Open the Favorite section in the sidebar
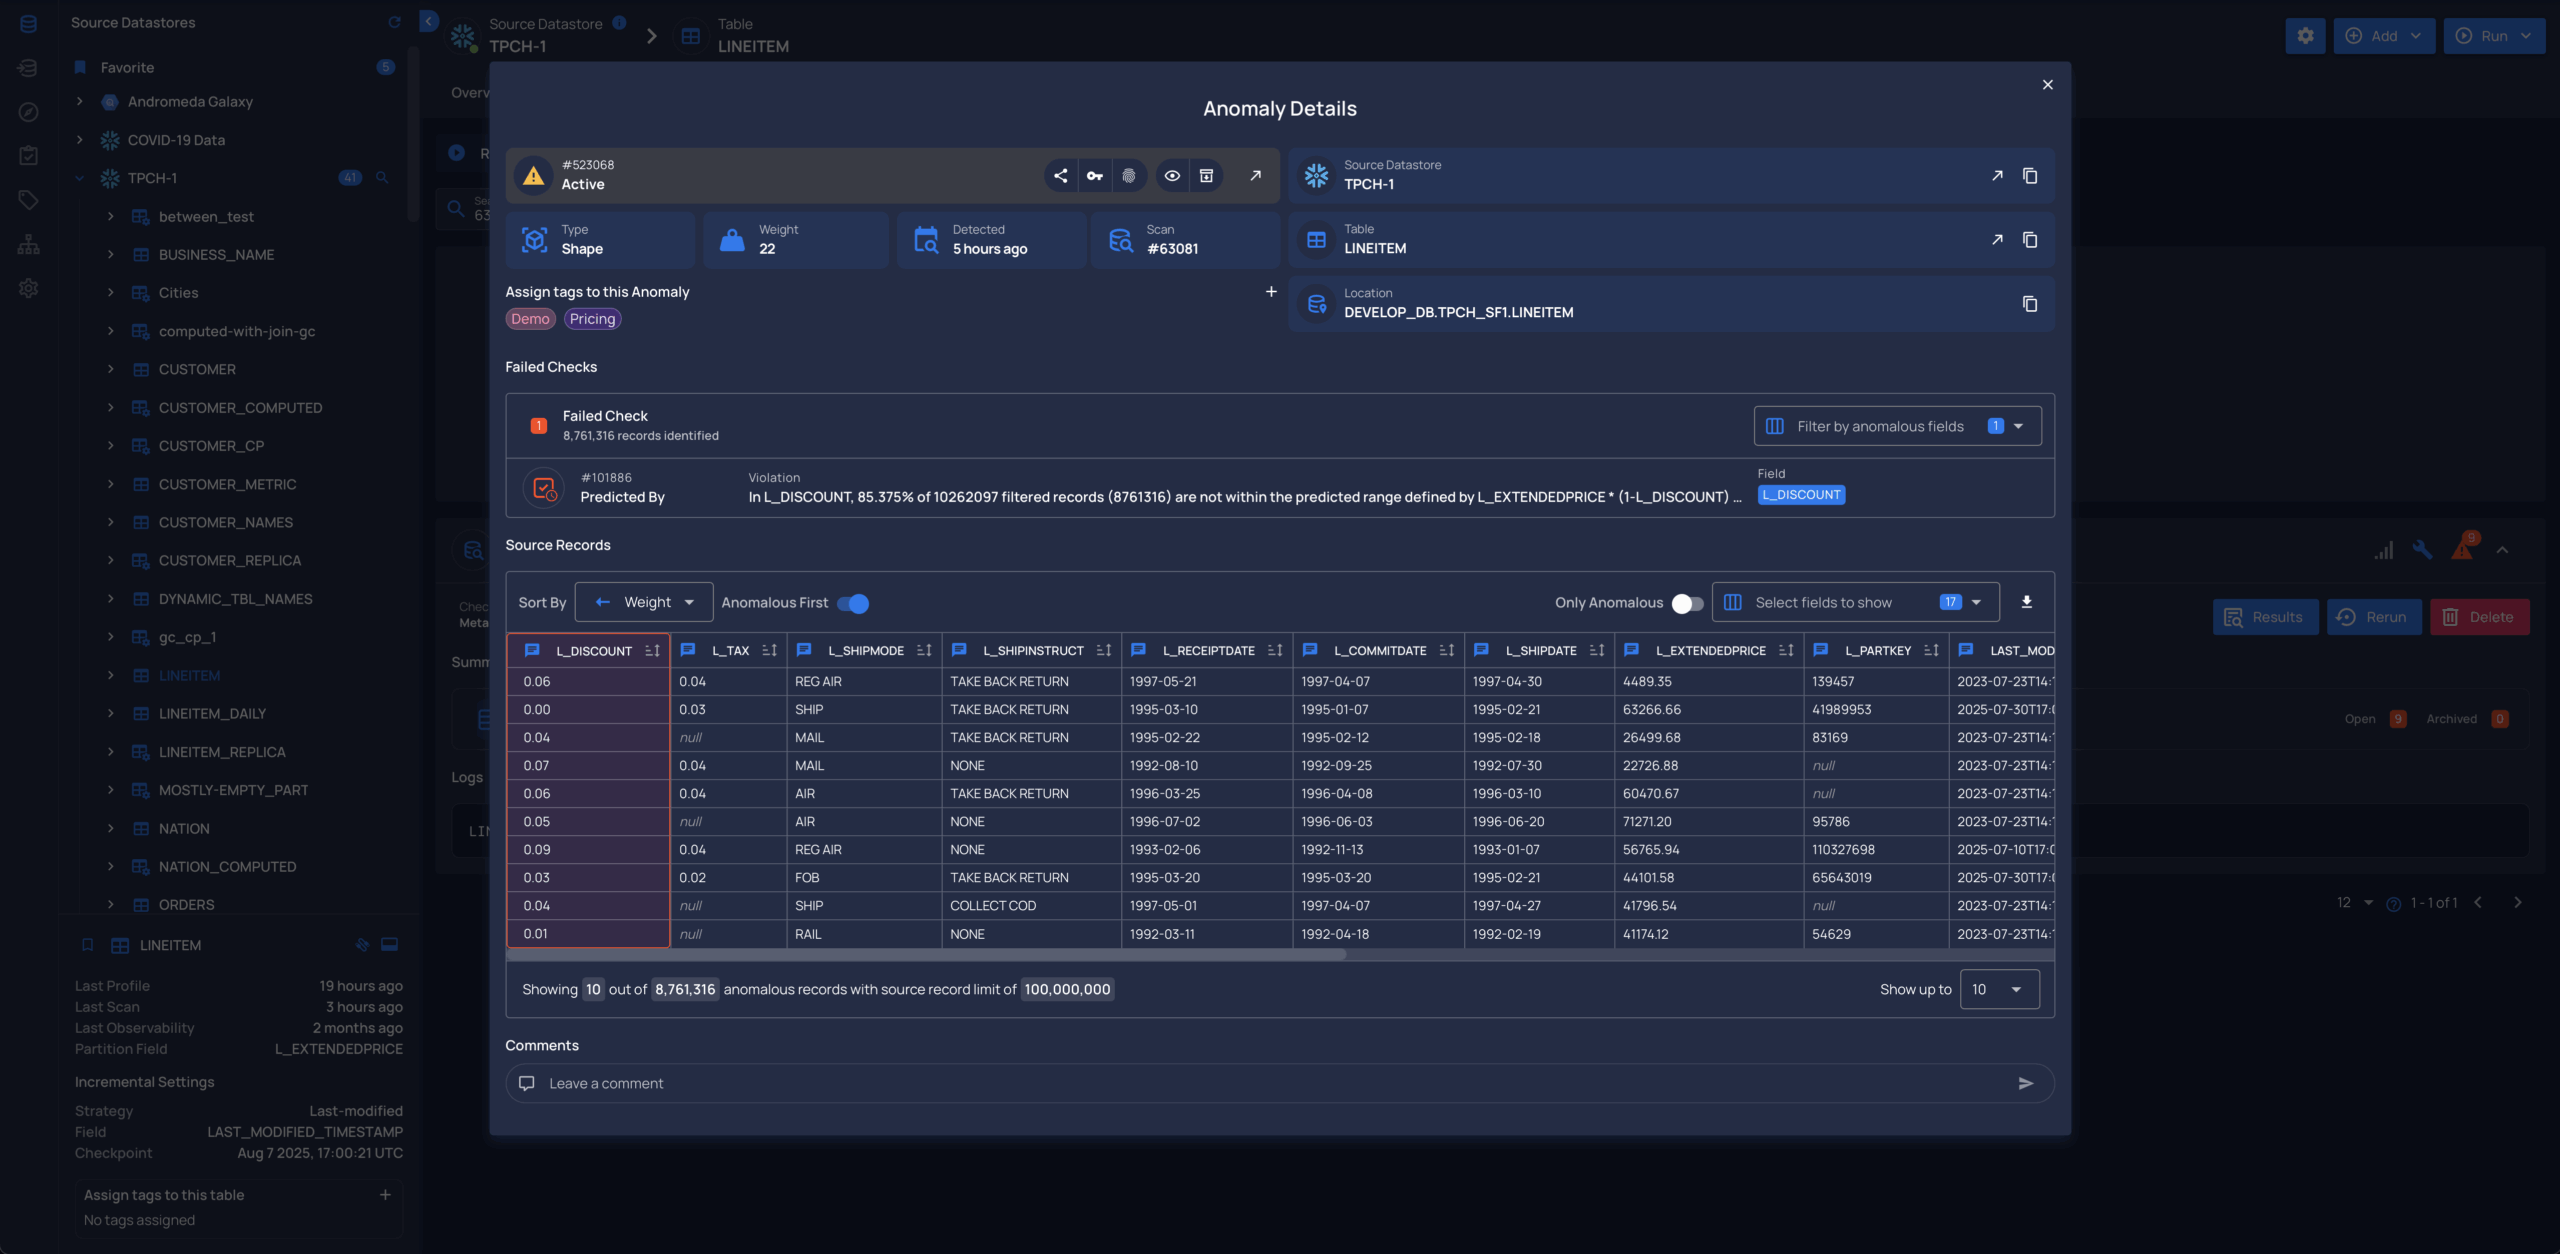 (127, 67)
